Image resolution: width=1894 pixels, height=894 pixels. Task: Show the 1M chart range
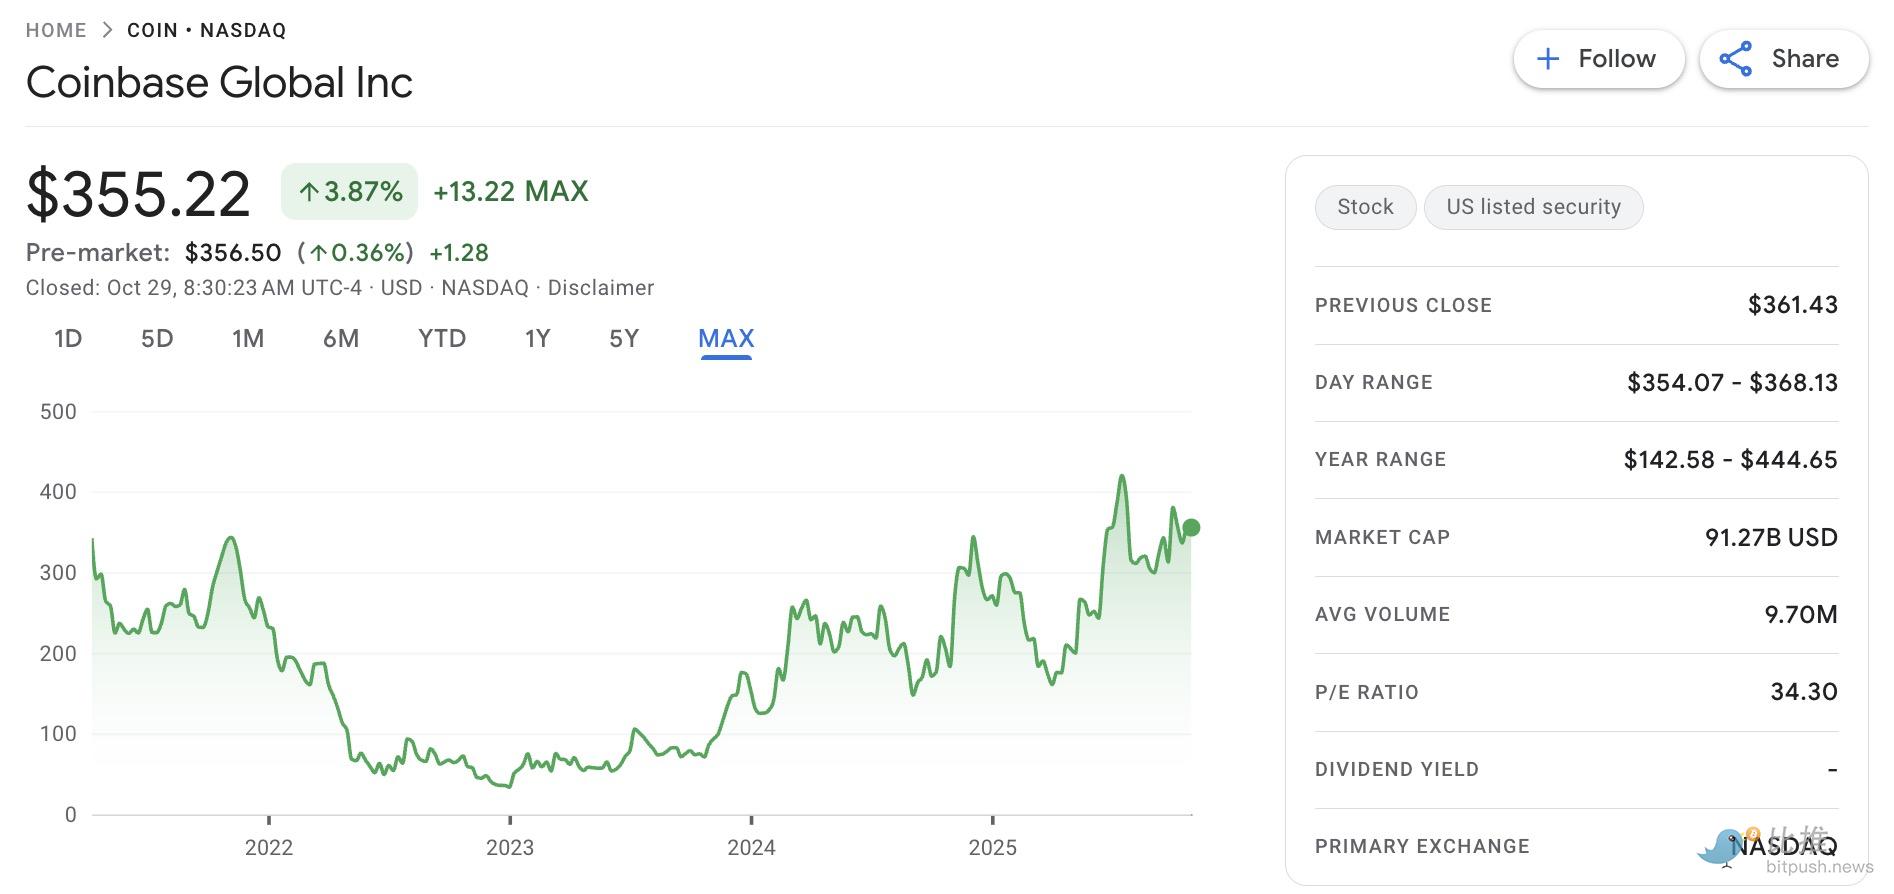[x=248, y=339]
